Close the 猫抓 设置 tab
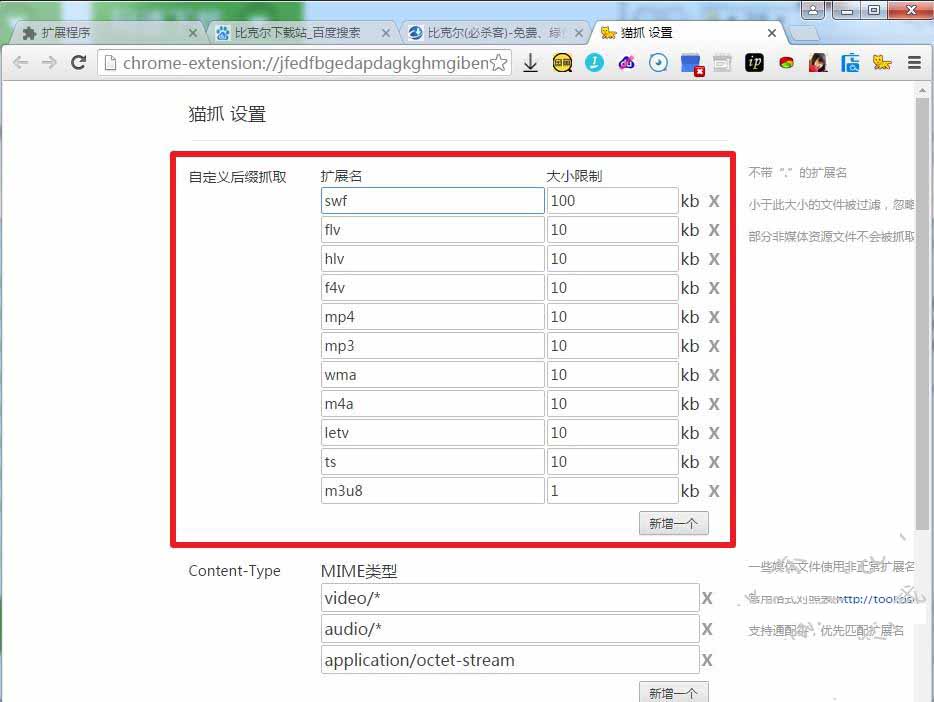 (771, 33)
